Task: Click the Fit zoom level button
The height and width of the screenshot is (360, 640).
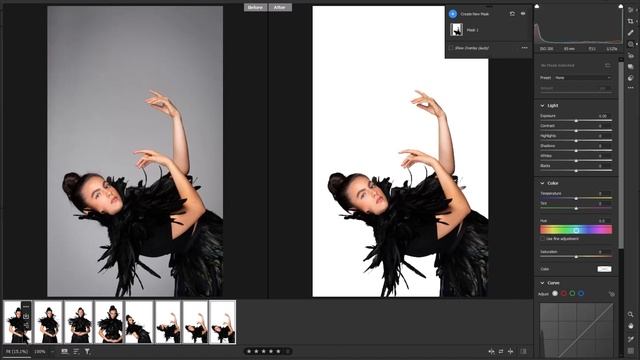Action: 17,351
